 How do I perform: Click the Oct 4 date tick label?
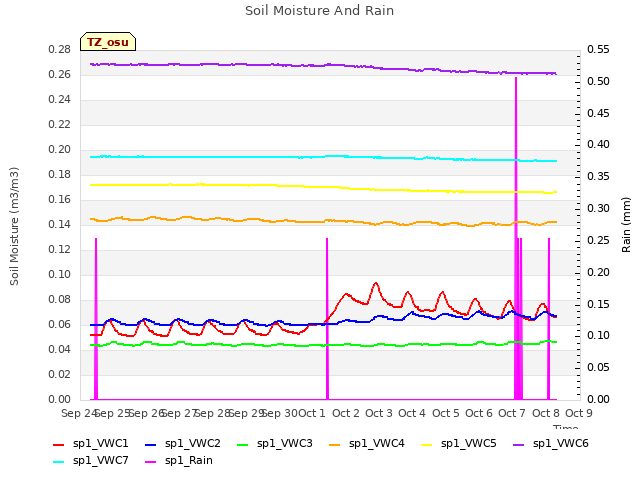point(412,413)
